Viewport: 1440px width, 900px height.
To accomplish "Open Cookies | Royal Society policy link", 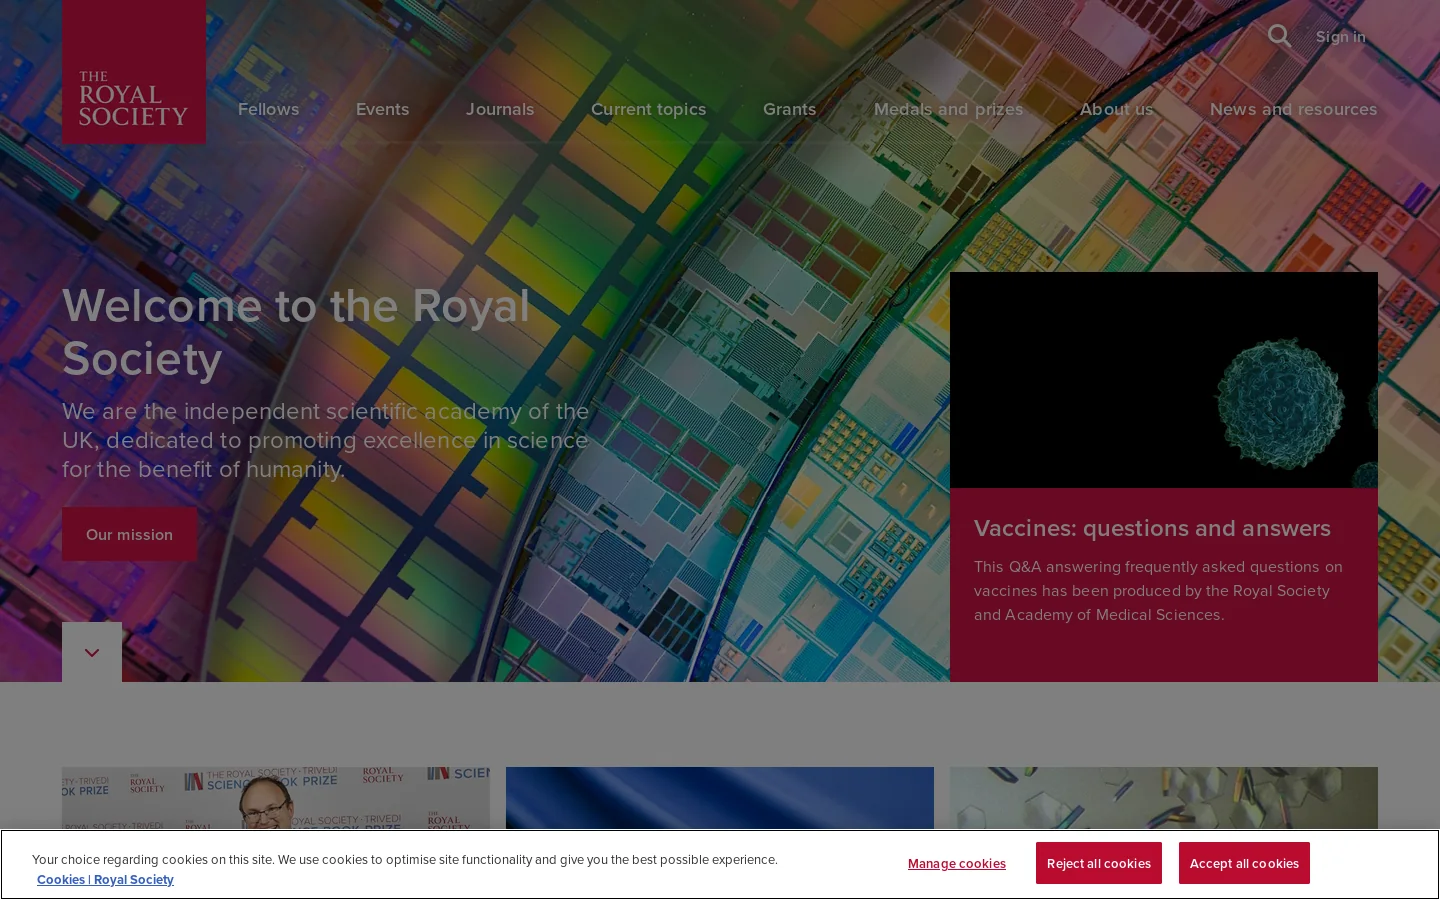I will tap(105, 880).
